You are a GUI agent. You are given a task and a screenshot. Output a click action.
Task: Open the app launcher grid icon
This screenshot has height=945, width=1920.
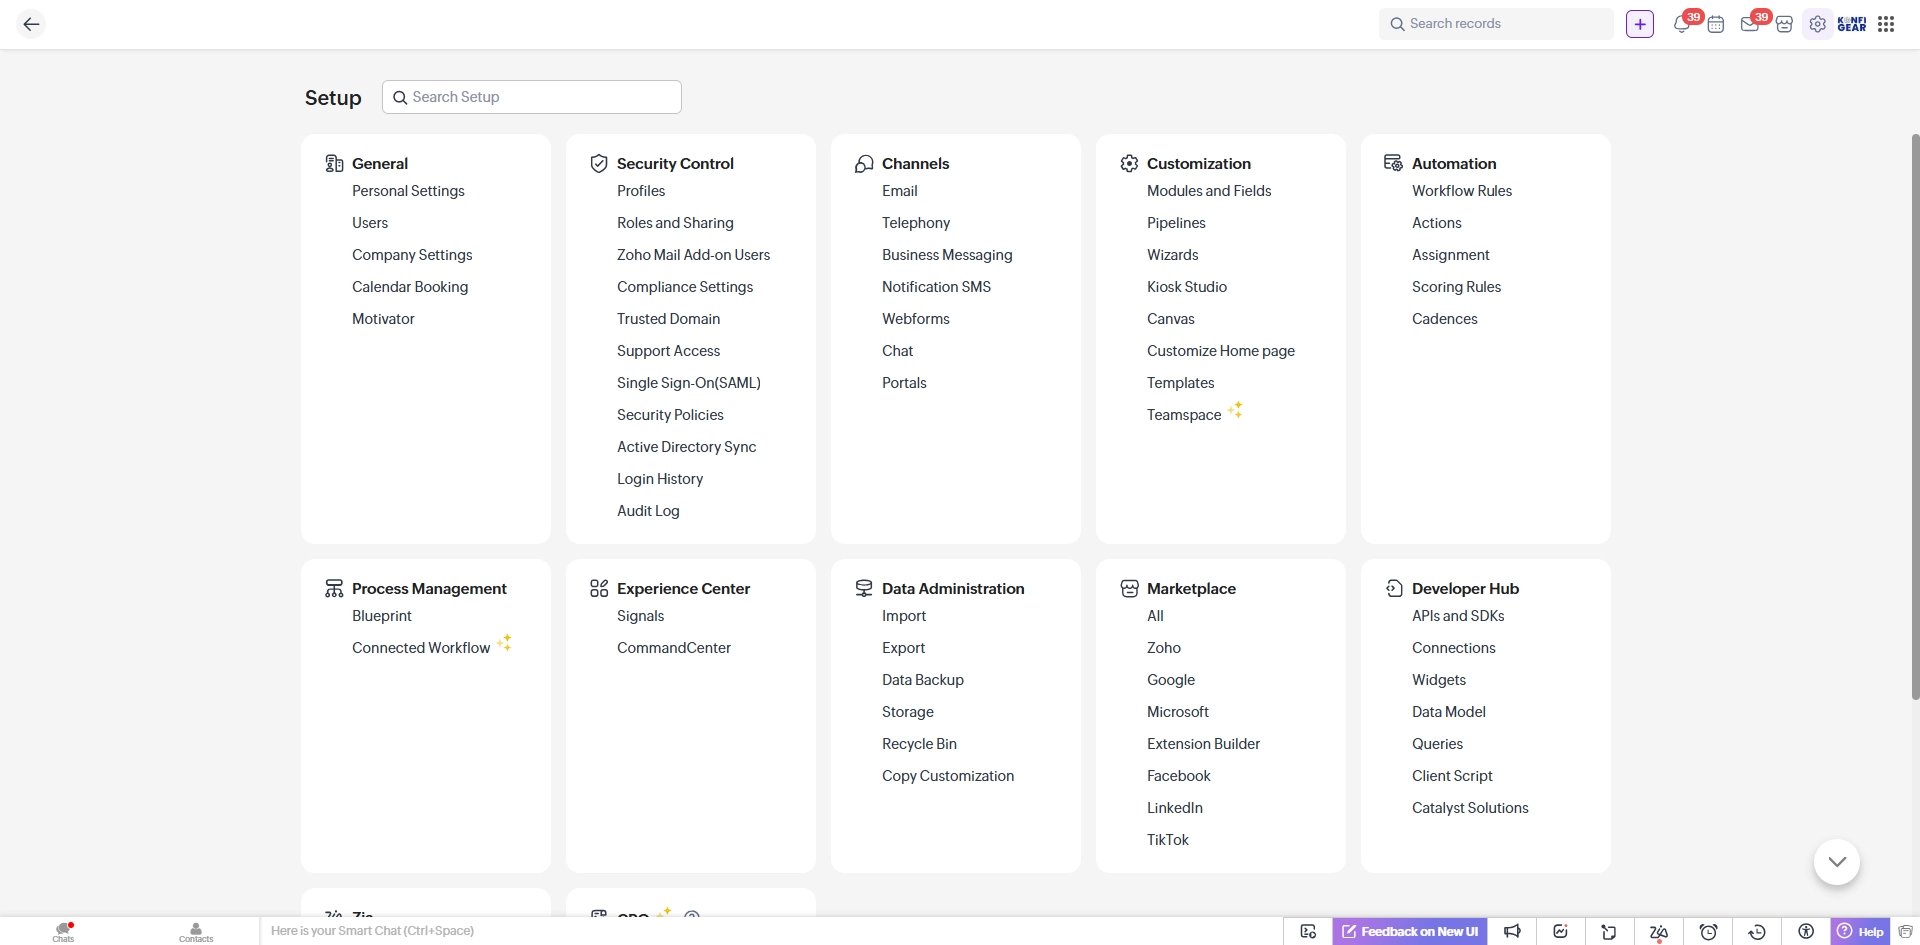tap(1887, 23)
